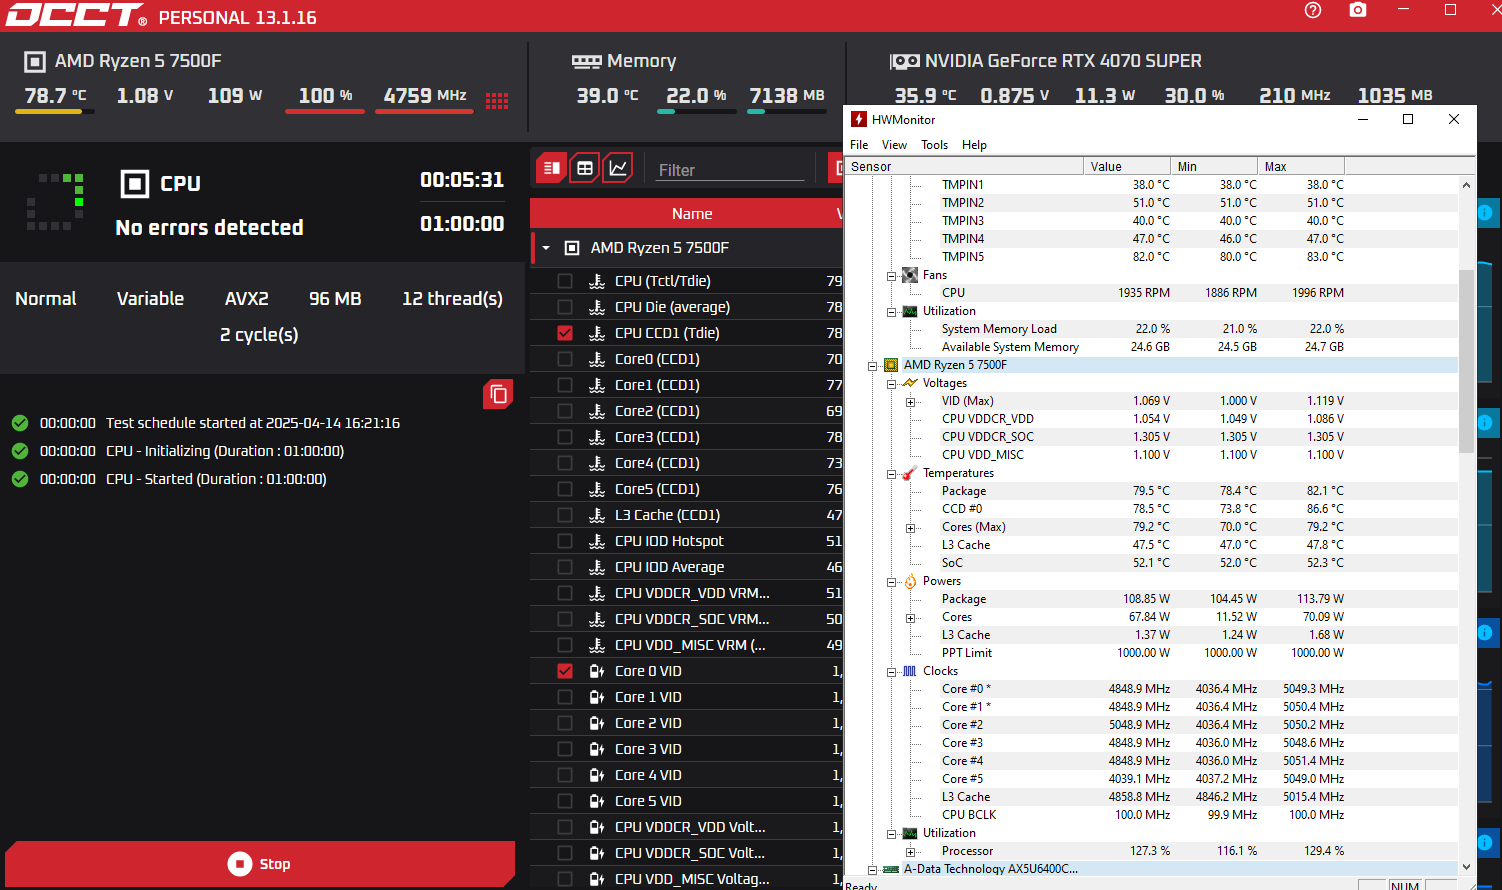Click the AMD Ryzen 5 7500F chip icon in HWMonitor
The width and height of the screenshot is (1502, 890).
(891, 365)
